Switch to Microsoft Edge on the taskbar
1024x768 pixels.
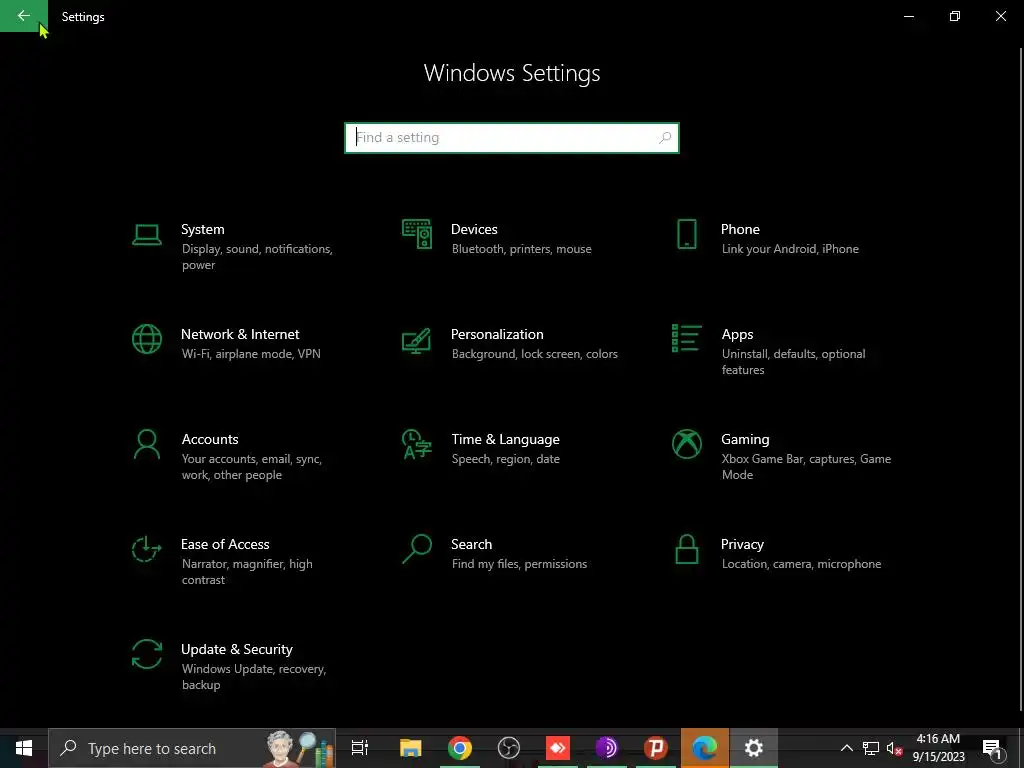705,748
